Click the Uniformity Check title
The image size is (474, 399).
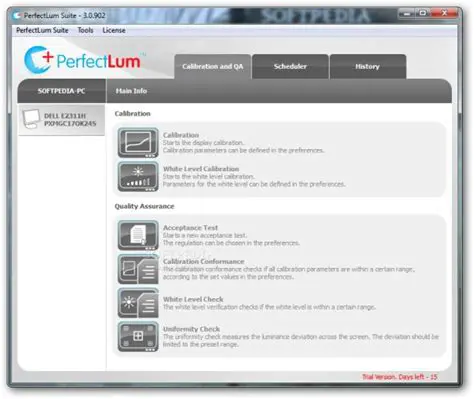pyautogui.click(x=191, y=329)
